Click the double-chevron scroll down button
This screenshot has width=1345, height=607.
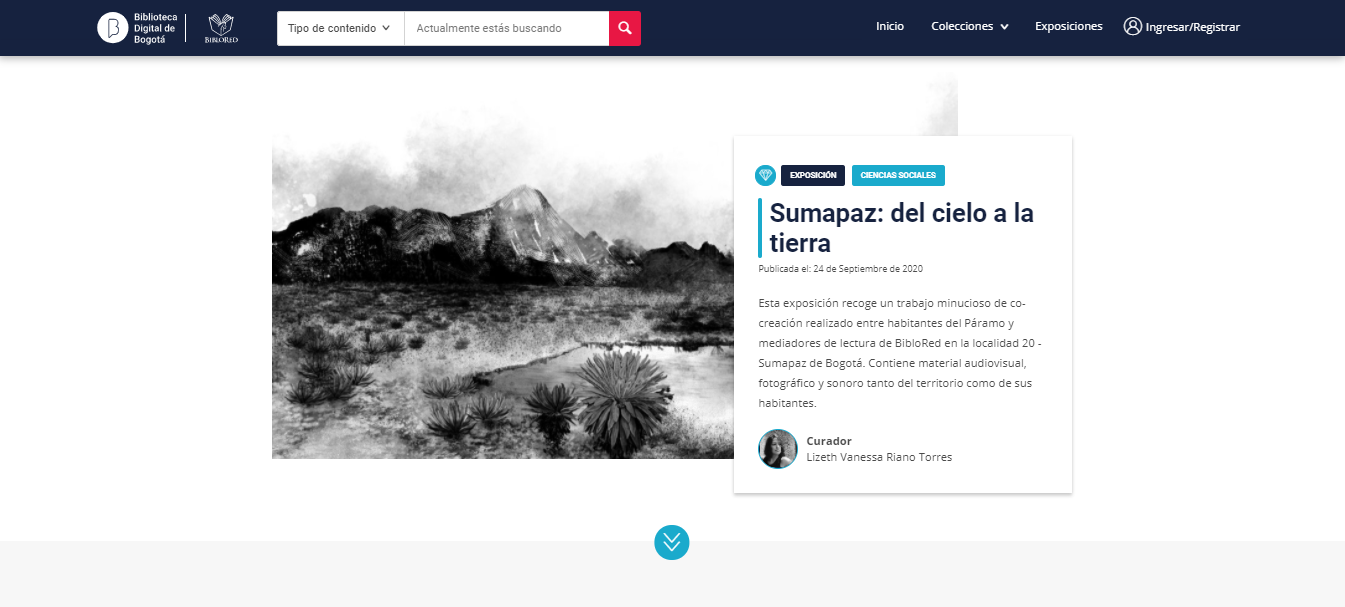[x=672, y=542]
